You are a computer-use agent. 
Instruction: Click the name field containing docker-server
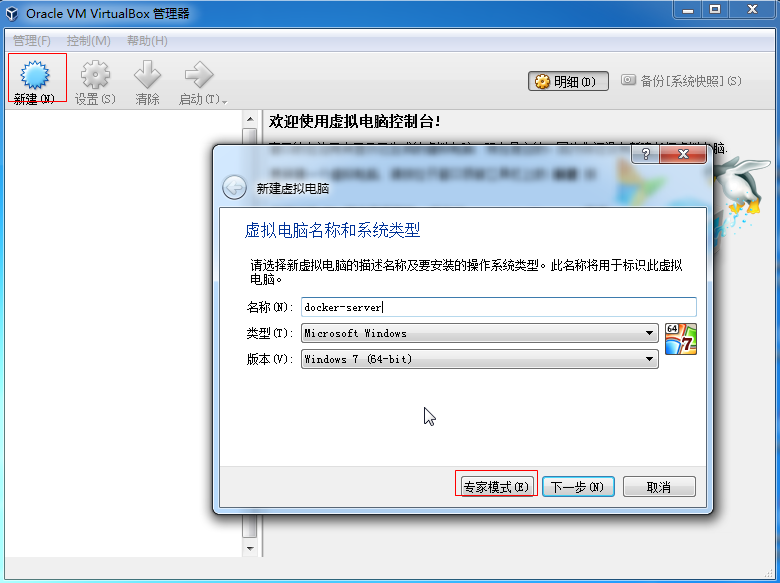pos(498,307)
